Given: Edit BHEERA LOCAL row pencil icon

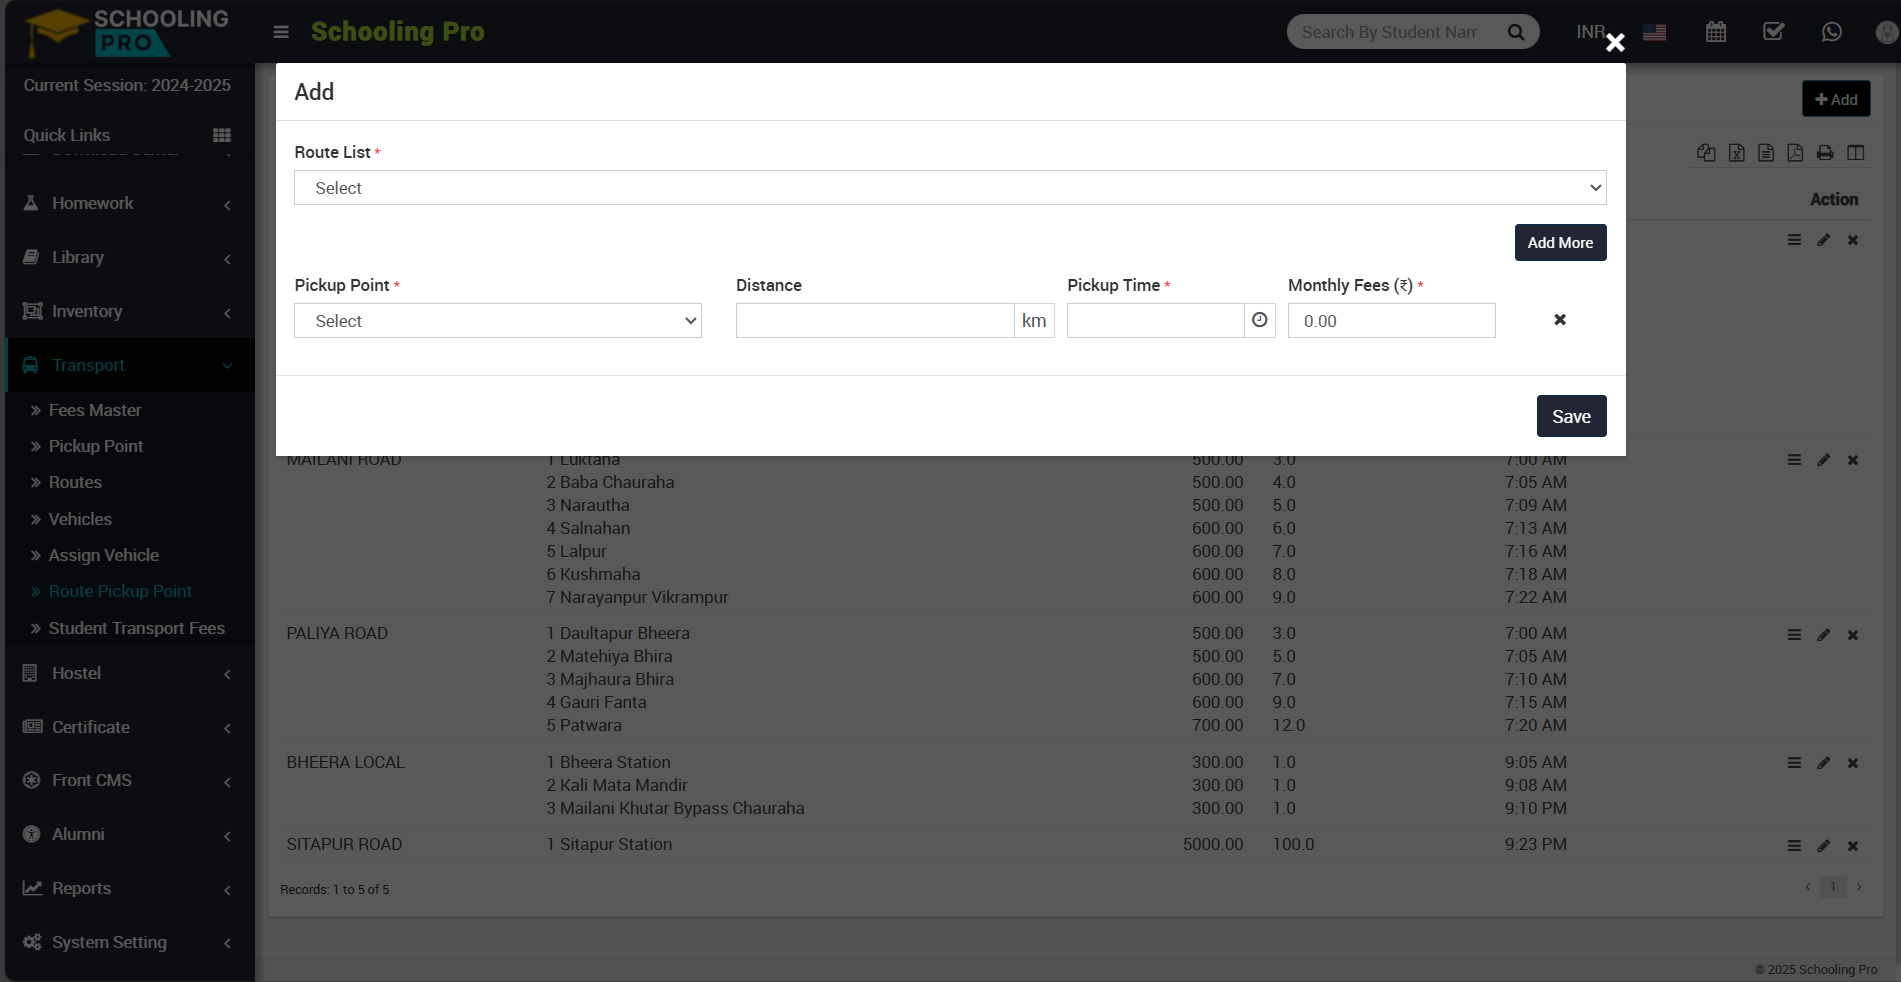Looking at the screenshot, I should pyautogui.click(x=1824, y=763).
